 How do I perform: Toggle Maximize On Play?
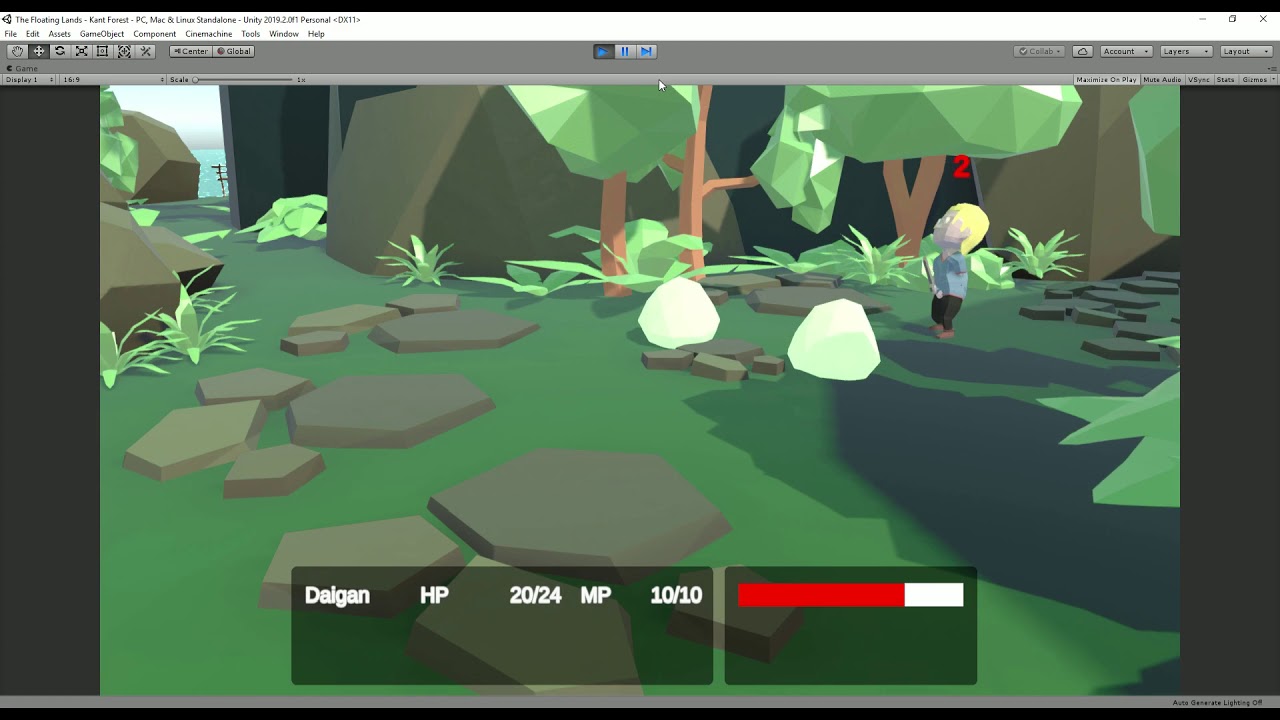coord(1106,79)
